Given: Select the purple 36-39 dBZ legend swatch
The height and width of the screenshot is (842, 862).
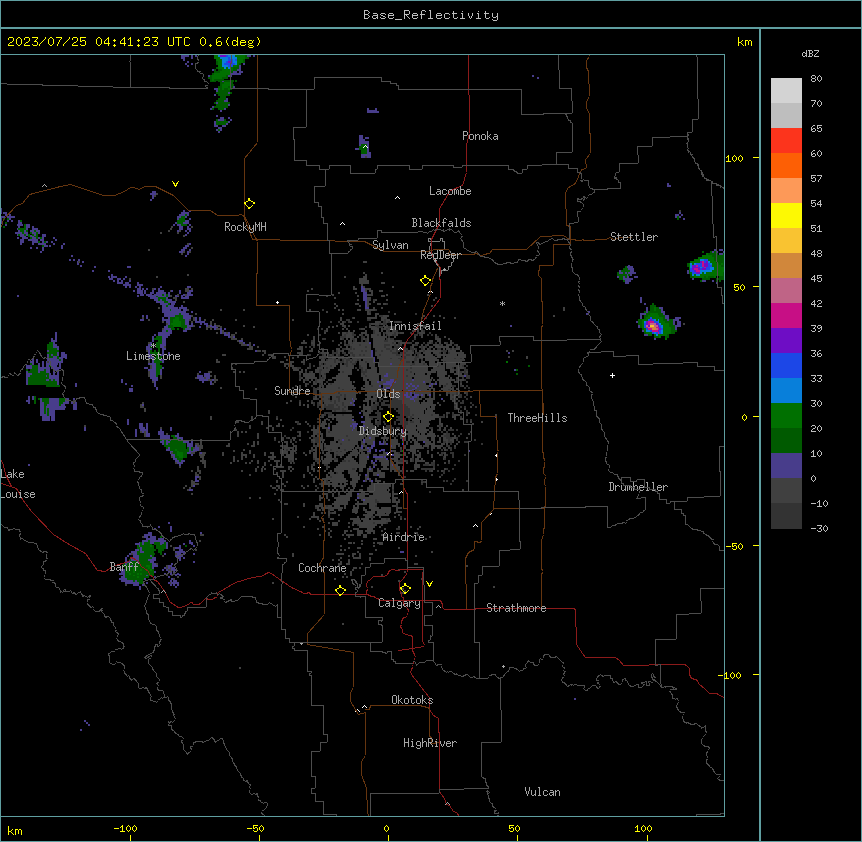Looking at the screenshot, I should point(786,341).
